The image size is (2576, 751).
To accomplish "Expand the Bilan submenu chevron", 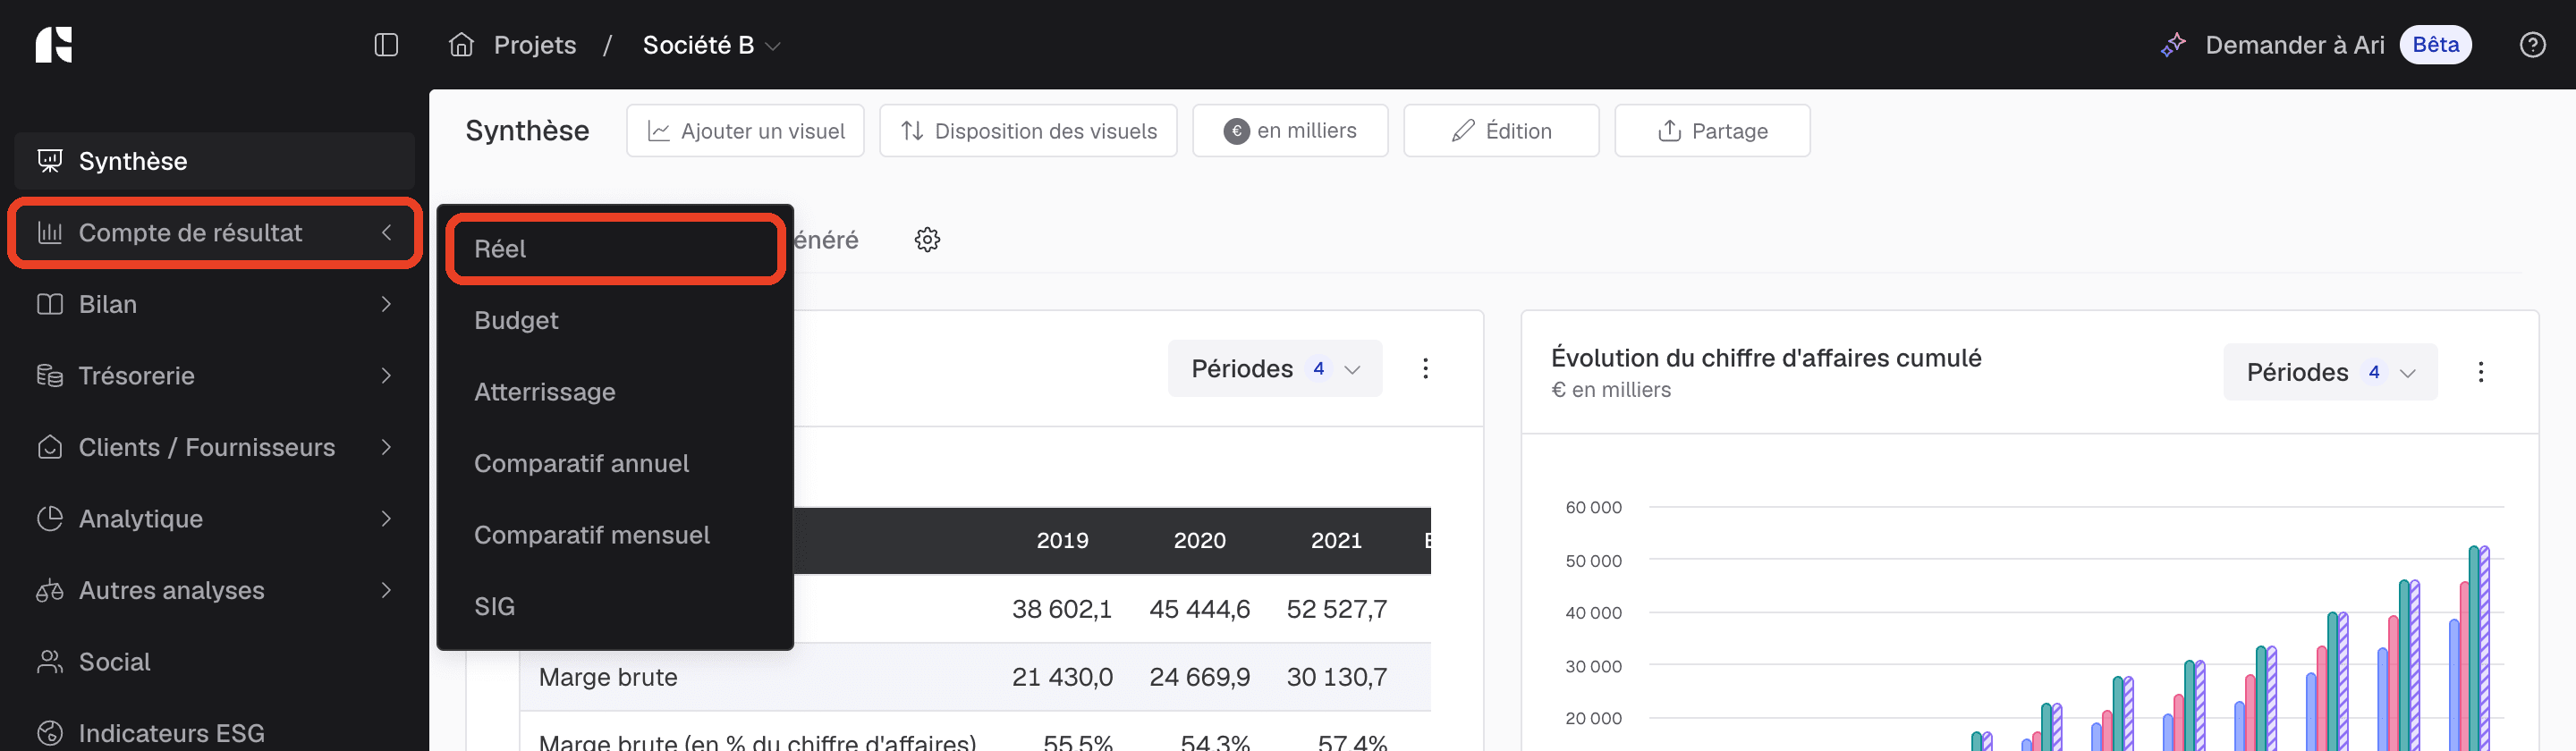I will [386, 304].
